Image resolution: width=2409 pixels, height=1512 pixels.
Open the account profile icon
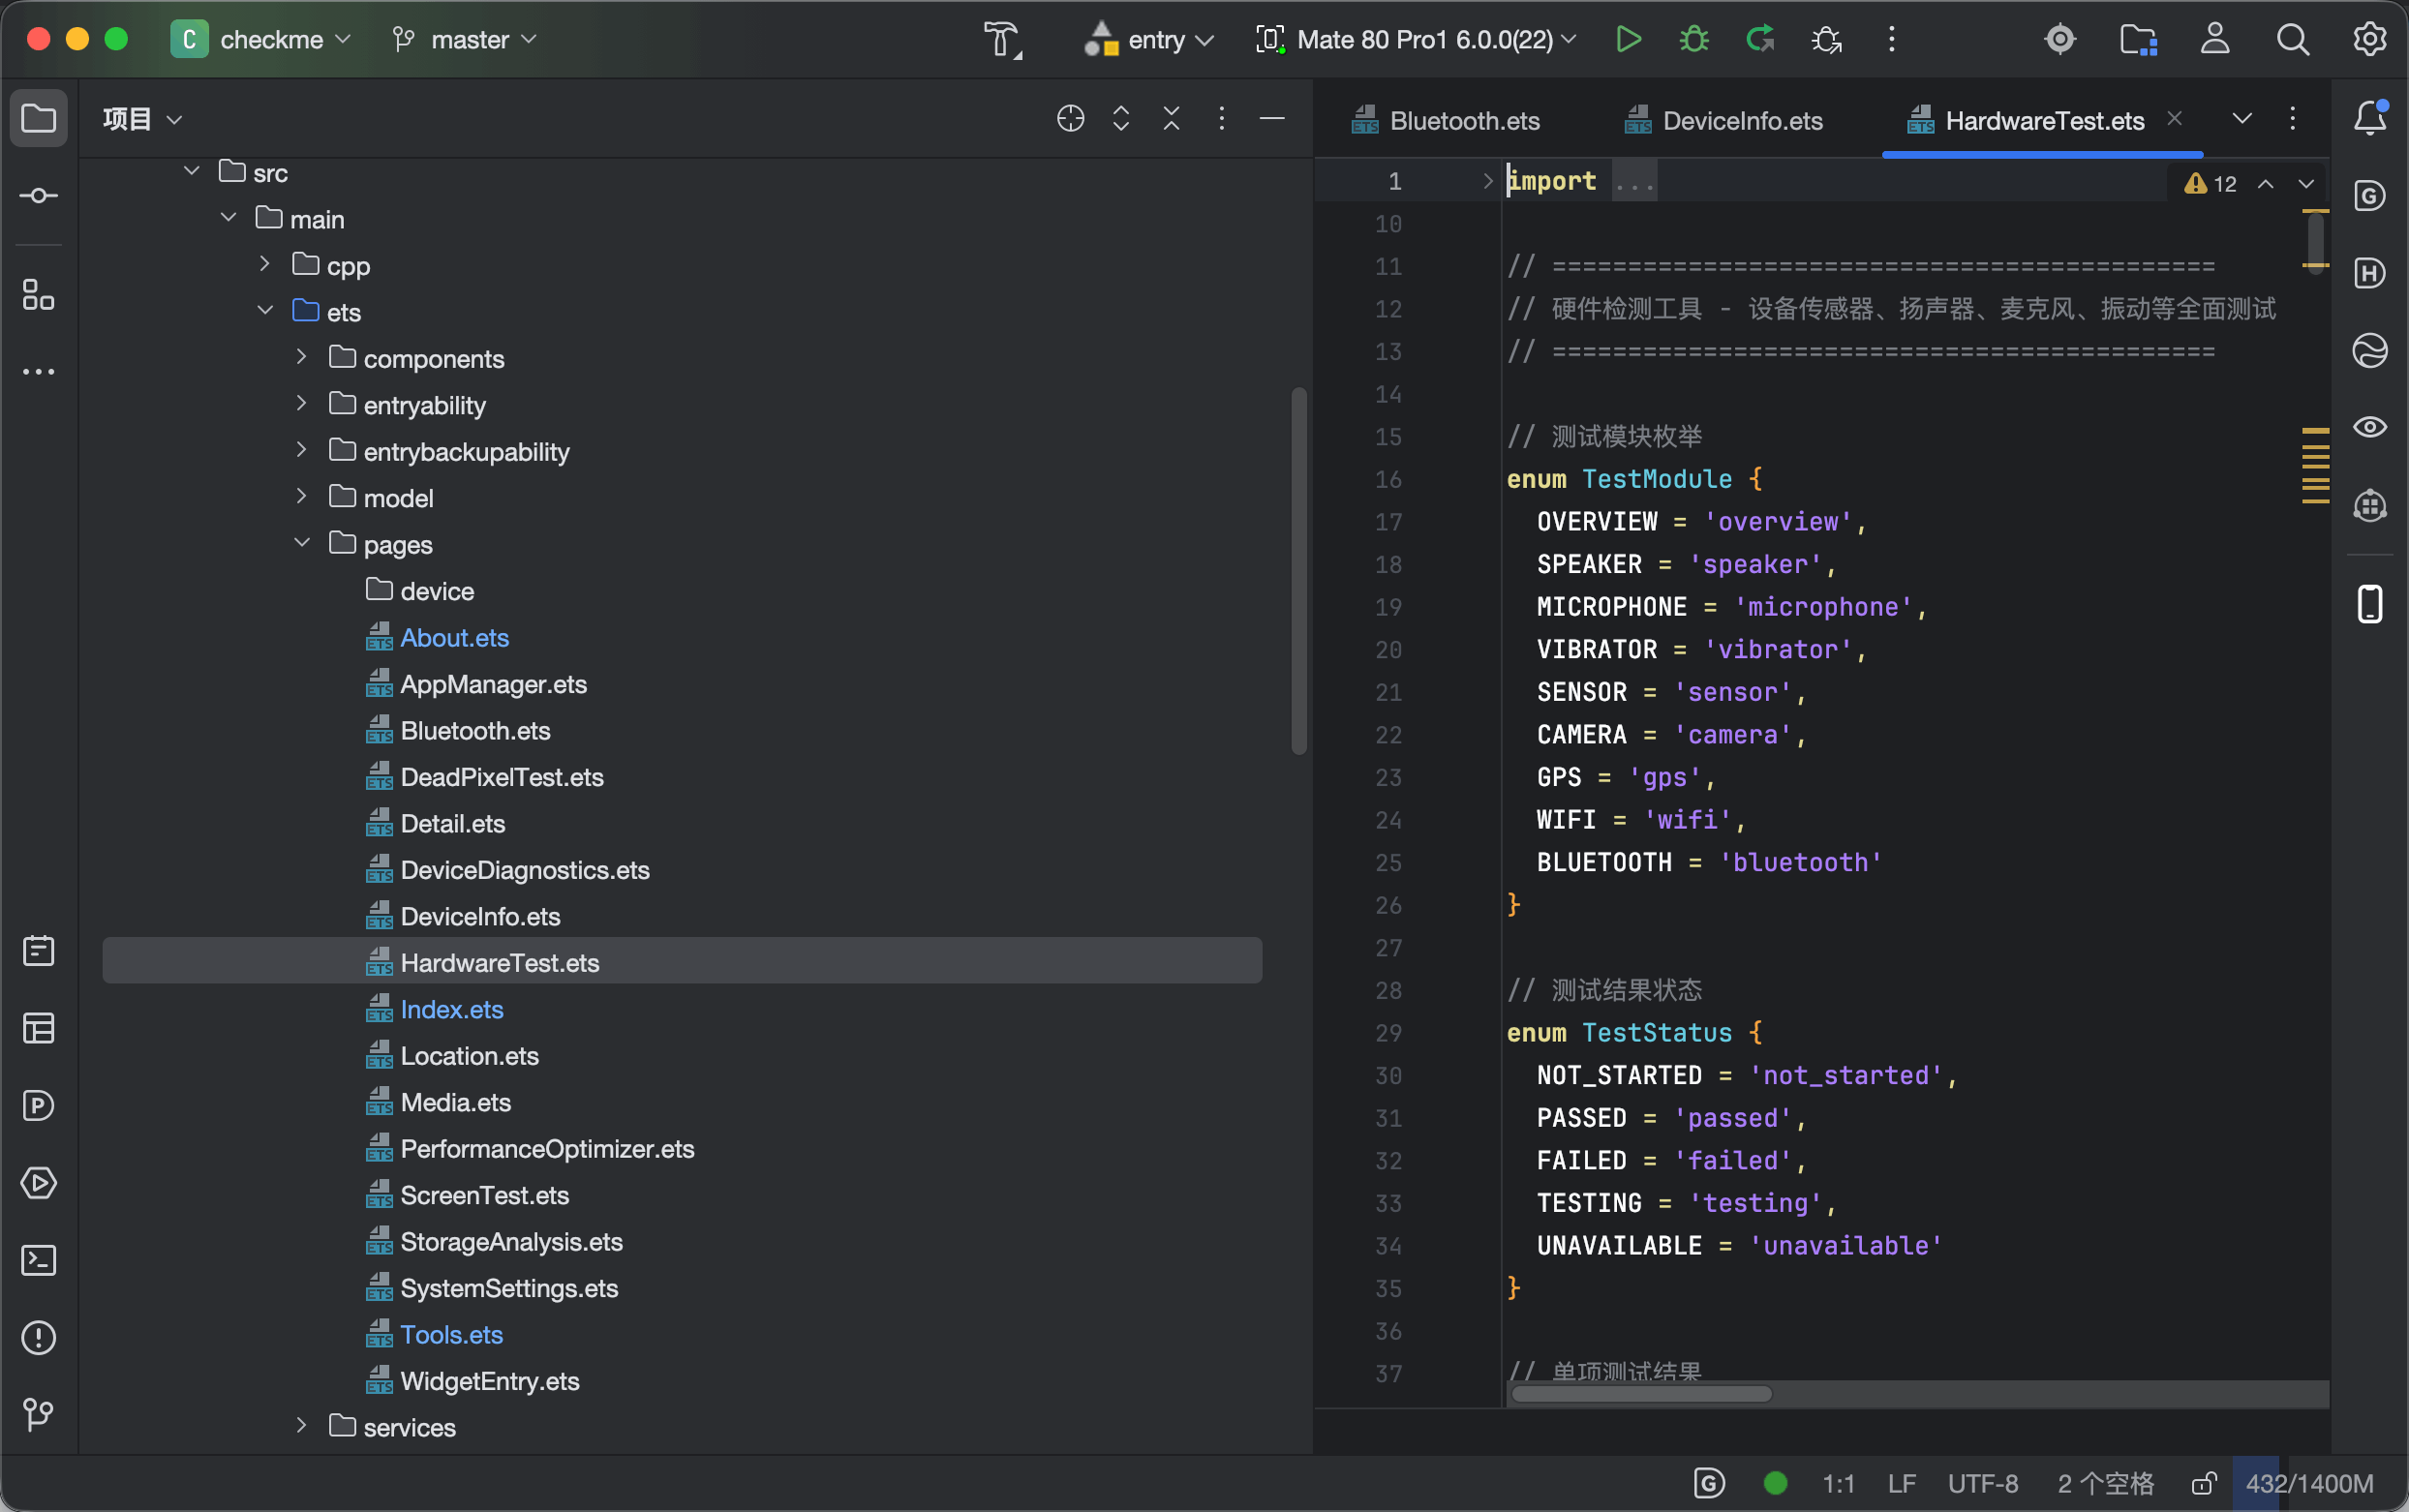click(x=2215, y=40)
